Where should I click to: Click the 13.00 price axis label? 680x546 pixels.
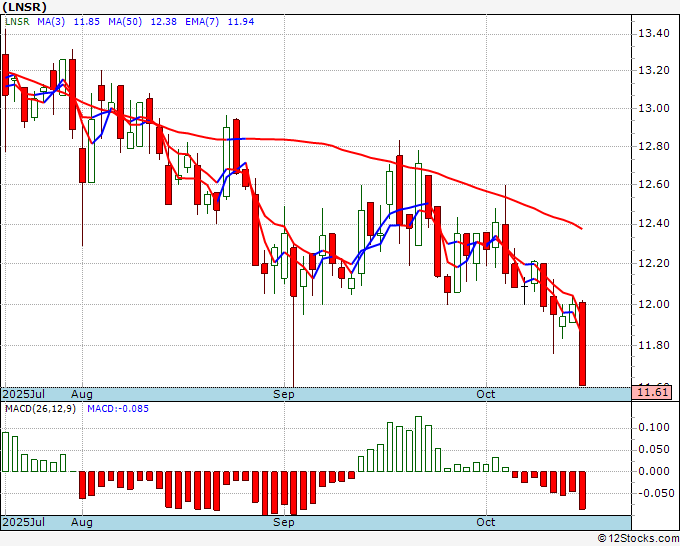pos(654,108)
